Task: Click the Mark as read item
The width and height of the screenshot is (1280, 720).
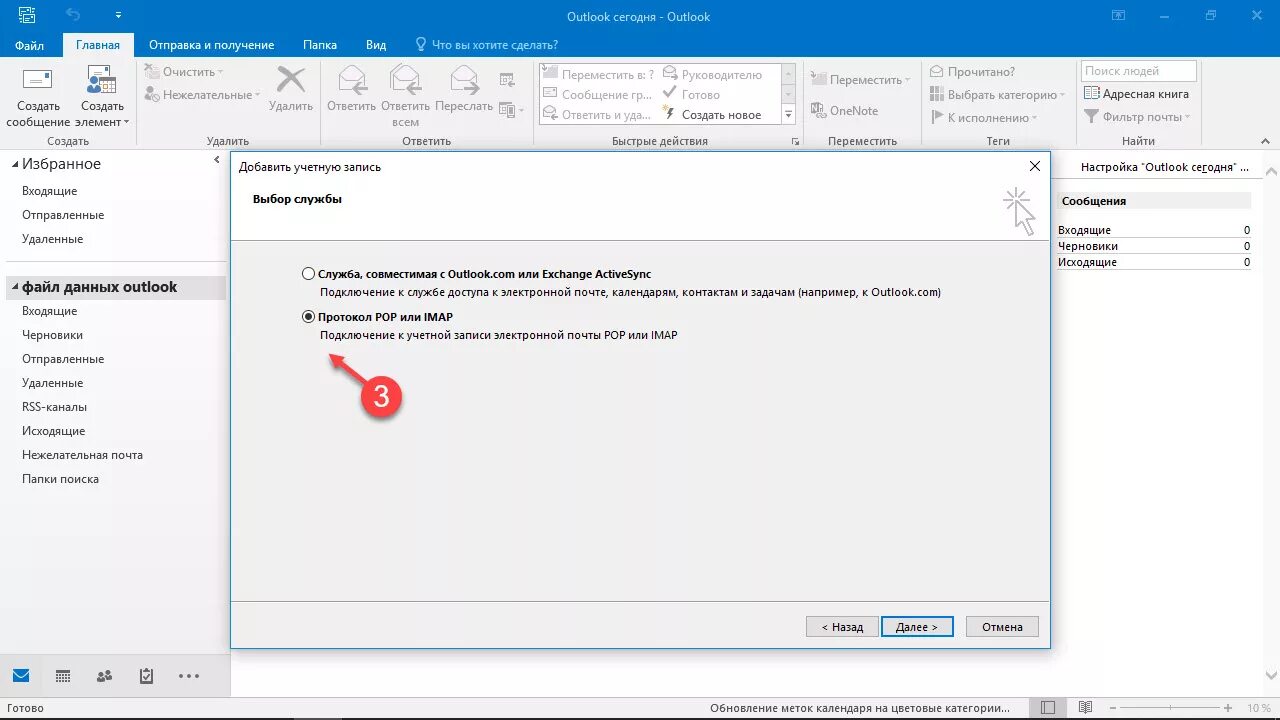Action: (972, 72)
